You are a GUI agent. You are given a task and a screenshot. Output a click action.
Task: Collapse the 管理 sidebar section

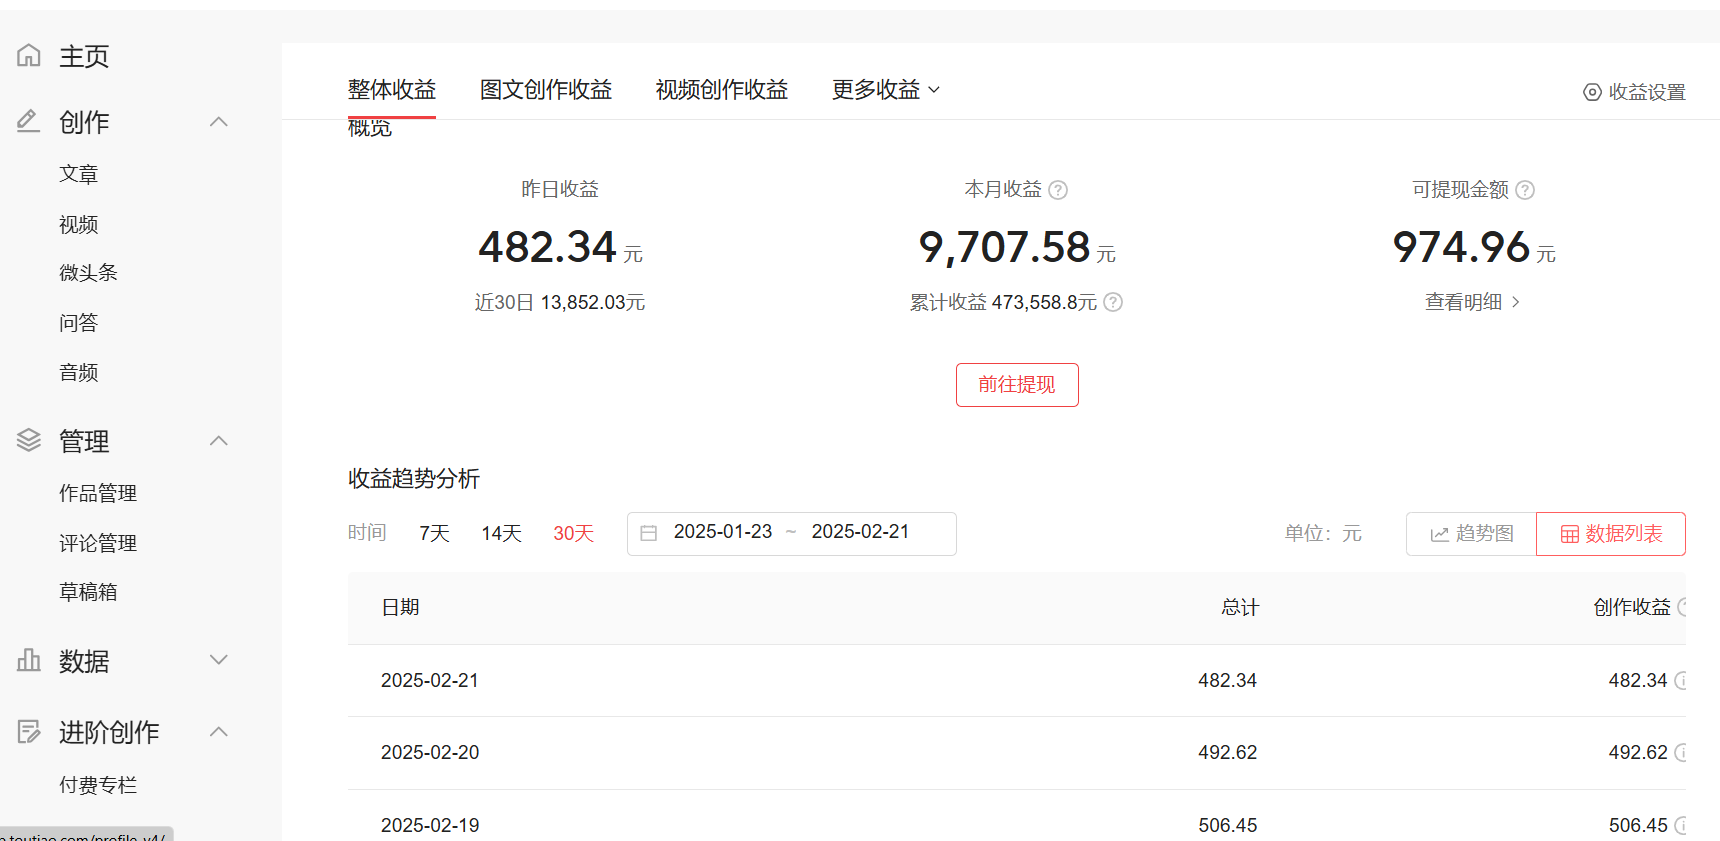pos(219,441)
